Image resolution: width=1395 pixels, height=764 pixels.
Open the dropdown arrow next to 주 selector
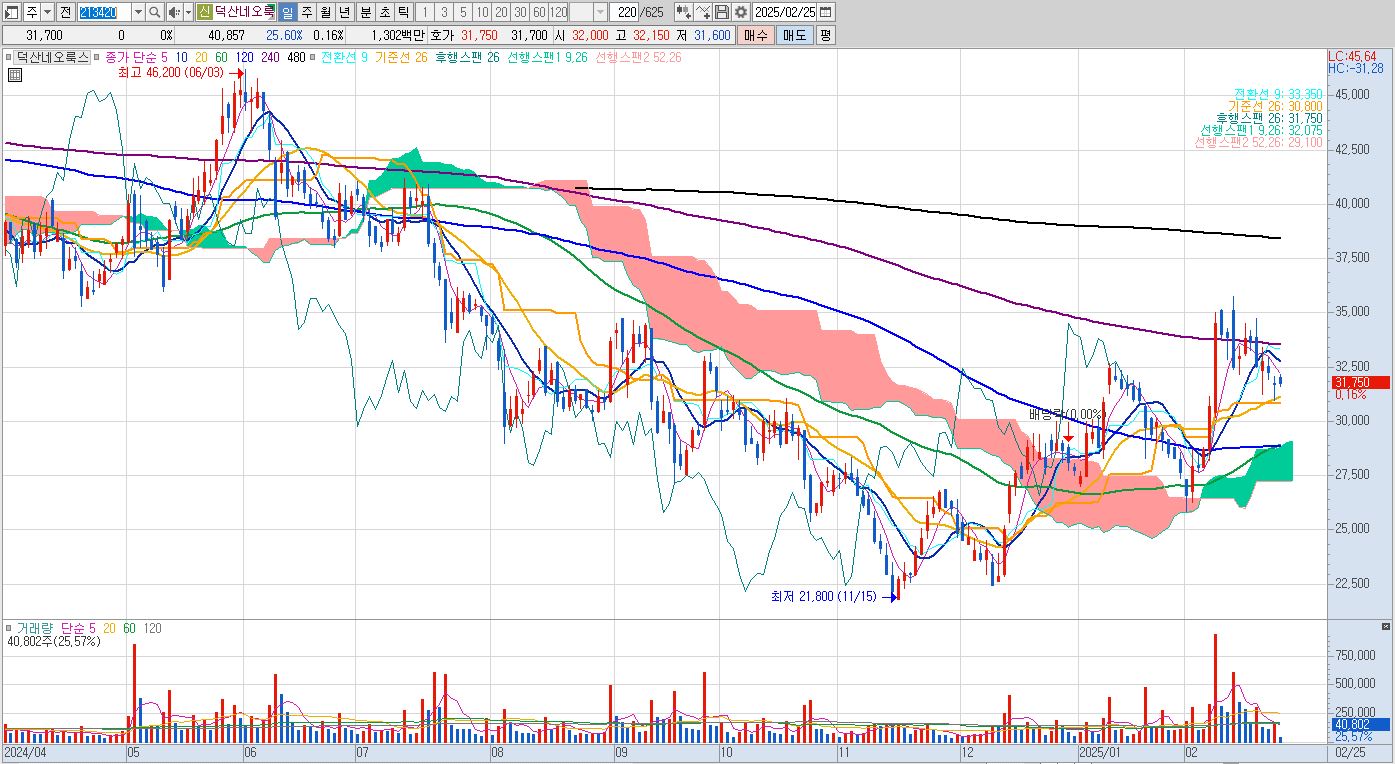pos(48,12)
